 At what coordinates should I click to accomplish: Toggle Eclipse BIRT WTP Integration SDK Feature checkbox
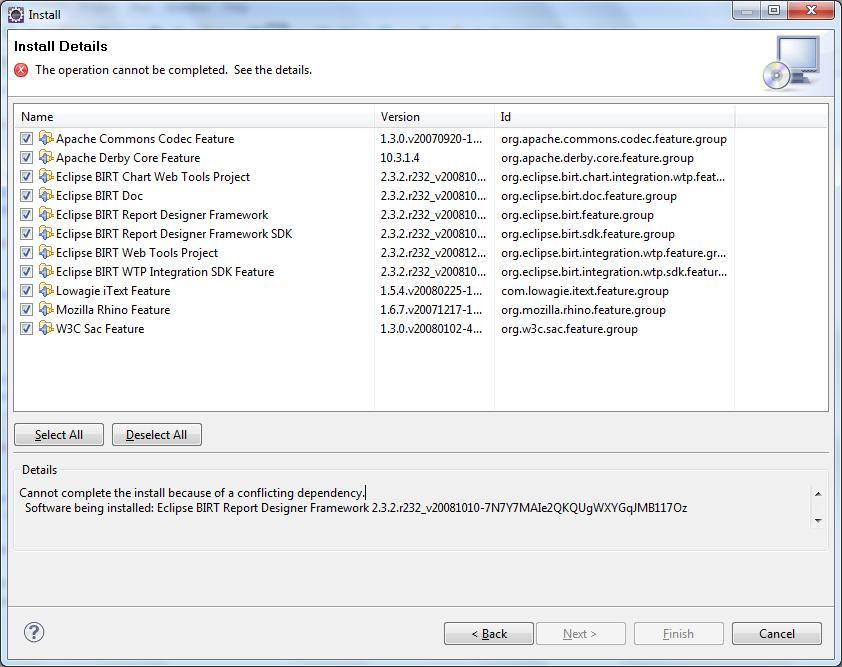tap(26, 272)
